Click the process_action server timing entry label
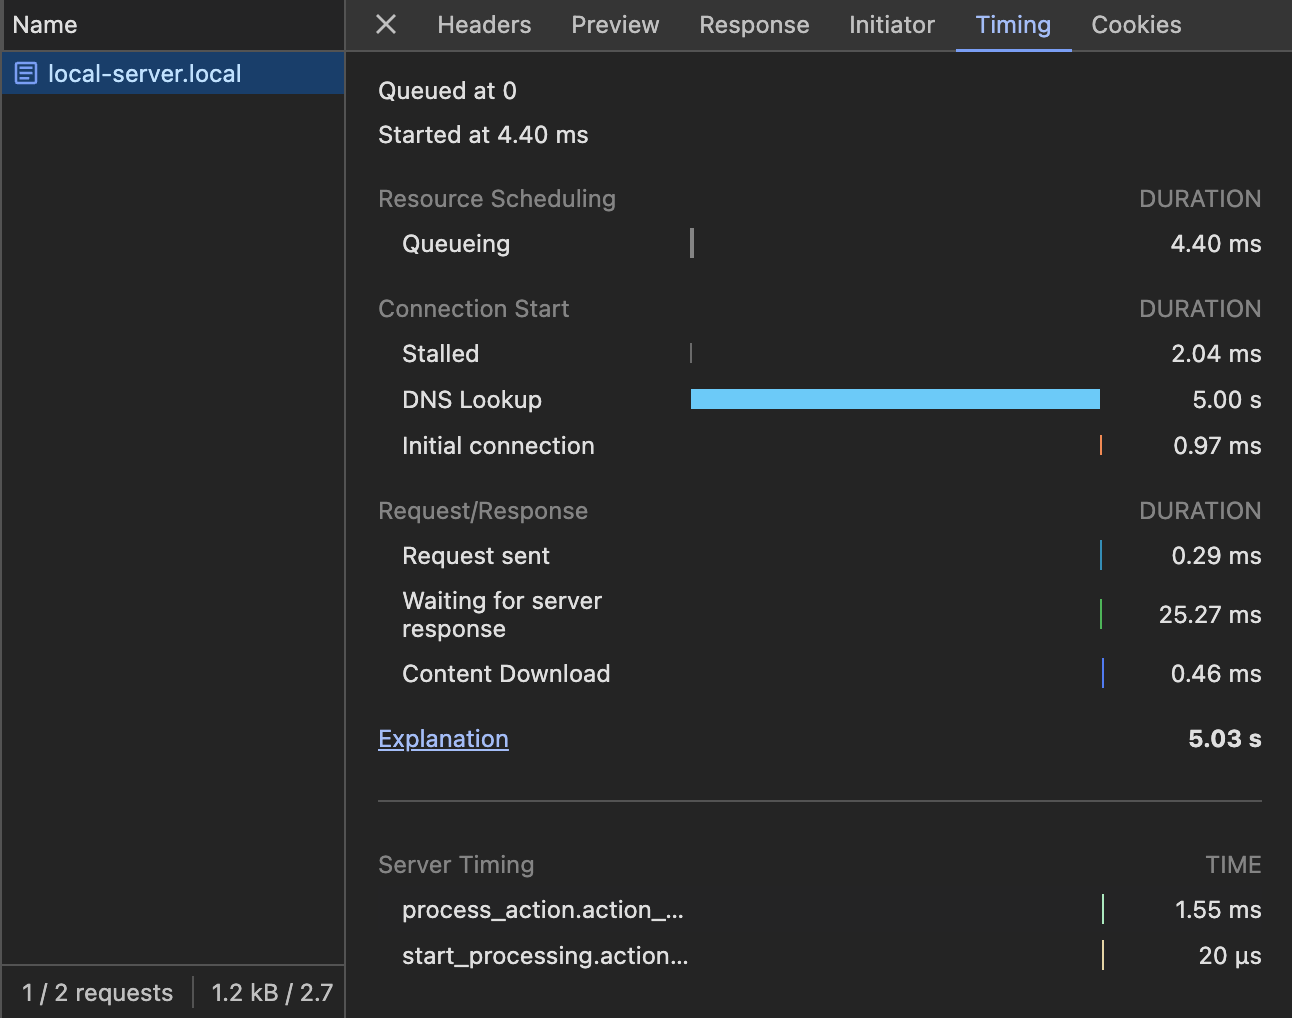Screen dimensions: 1292x1018 click(x=542, y=910)
